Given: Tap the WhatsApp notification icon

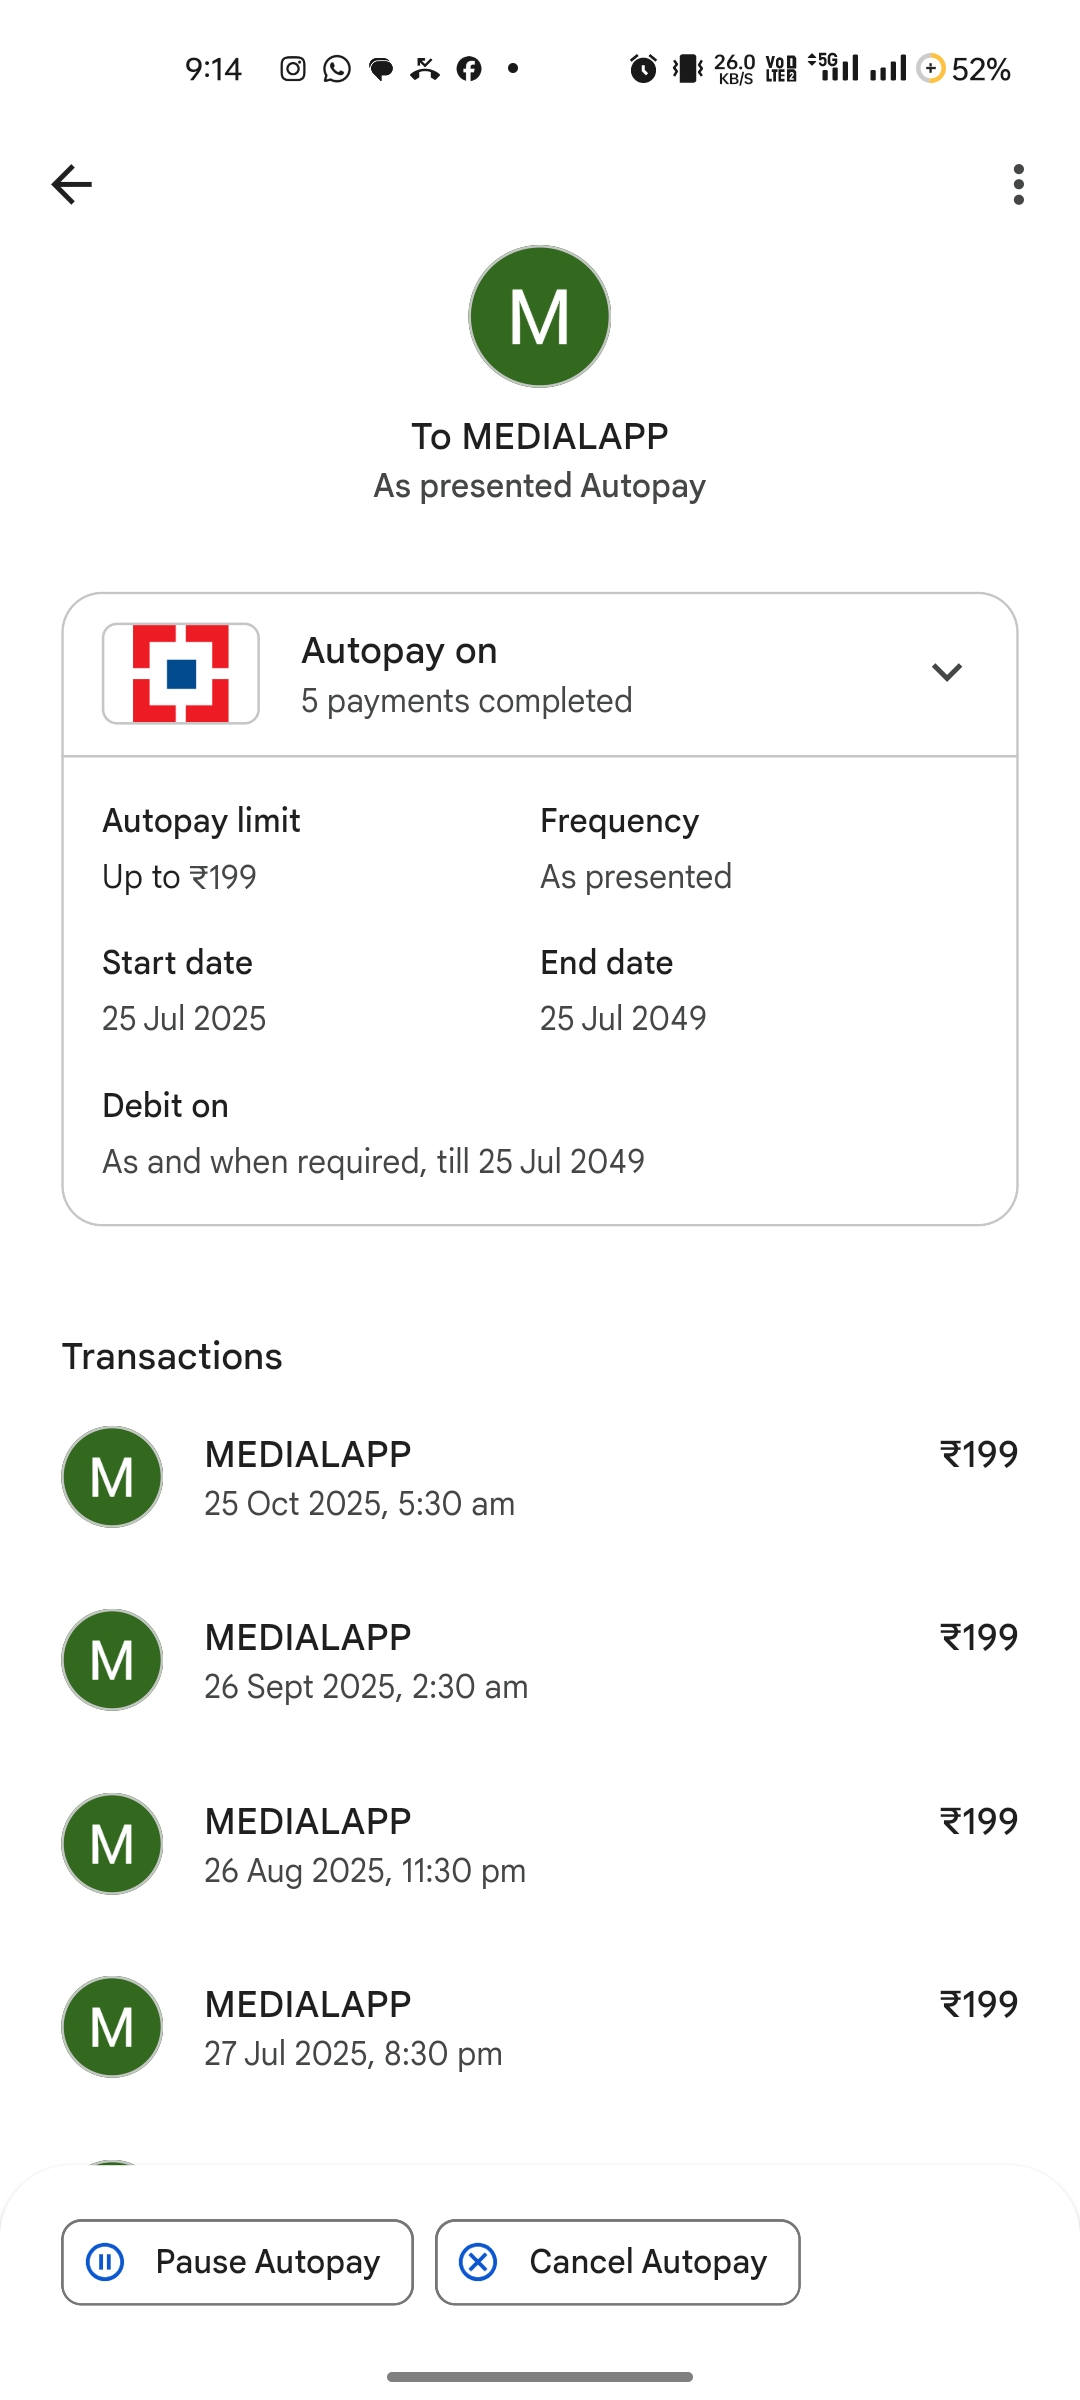Looking at the screenshot, I should pos(337,69).
